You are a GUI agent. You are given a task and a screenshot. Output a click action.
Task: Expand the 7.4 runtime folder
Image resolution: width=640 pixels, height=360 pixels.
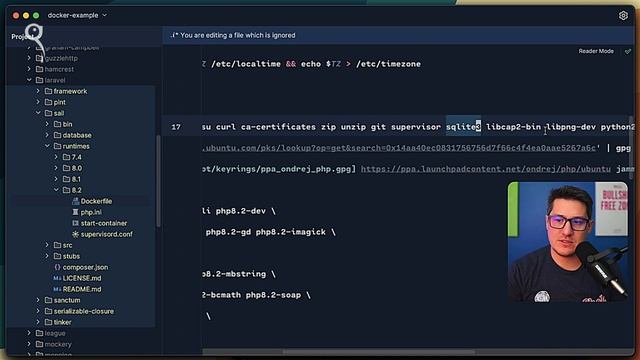pyautogui.click(x=56, y=157)
